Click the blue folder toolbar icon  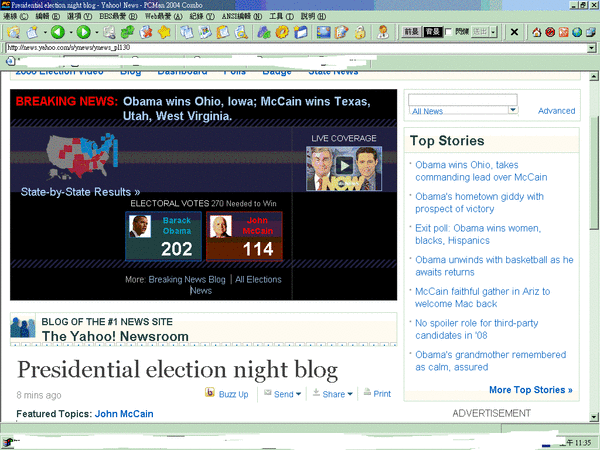point(301,32)
